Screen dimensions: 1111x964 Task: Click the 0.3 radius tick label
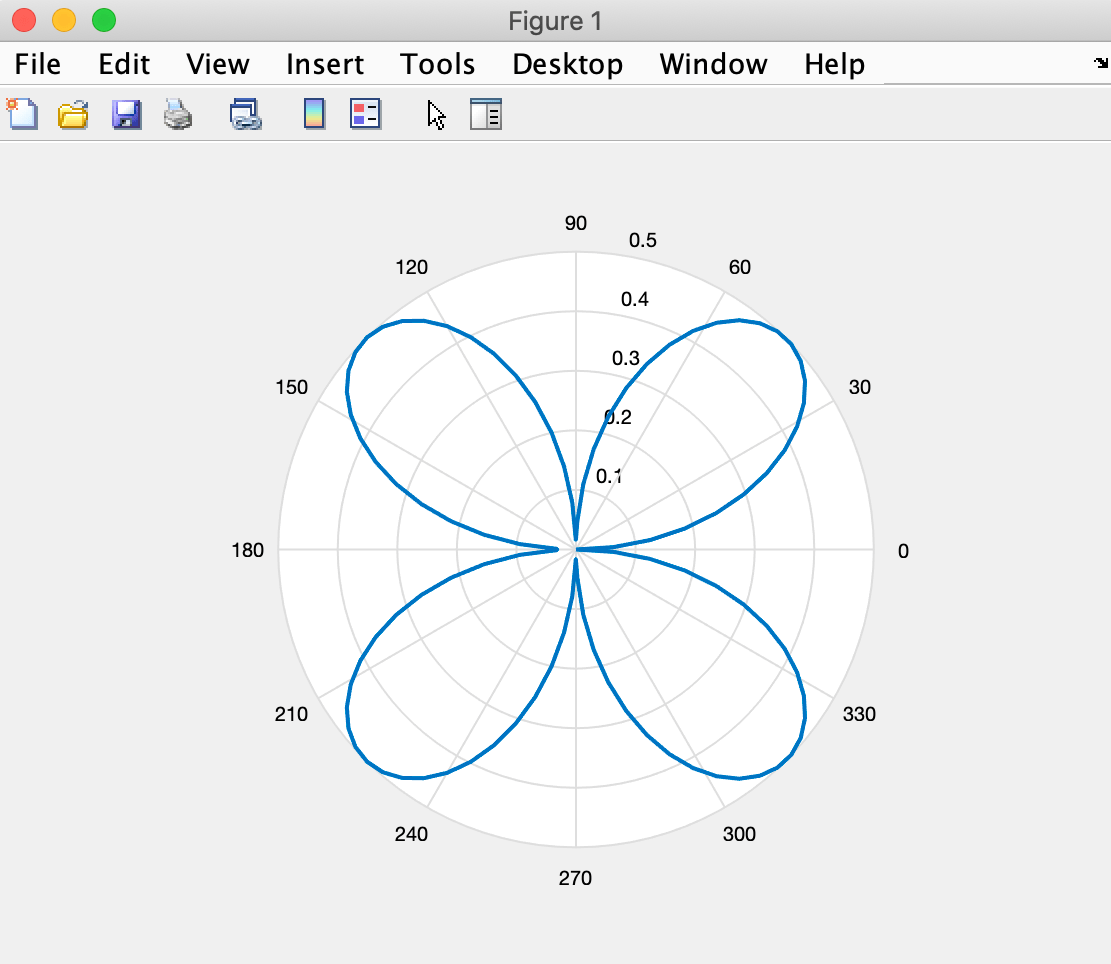tap(626, 358)
